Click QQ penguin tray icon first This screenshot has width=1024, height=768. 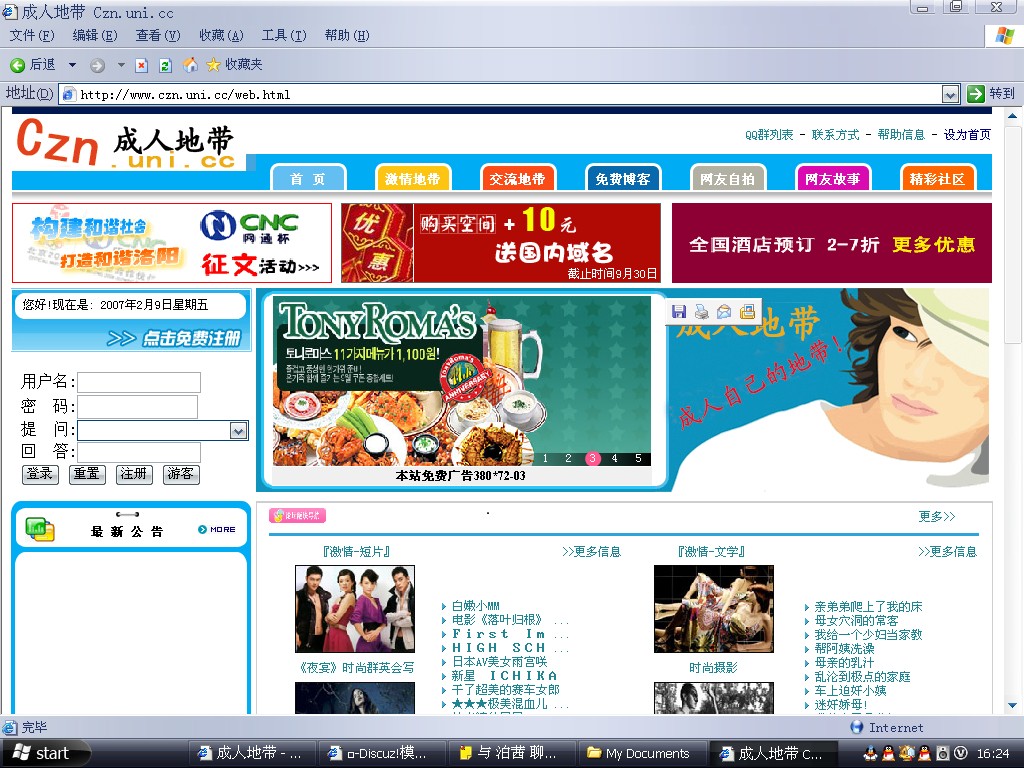[870, 753]
